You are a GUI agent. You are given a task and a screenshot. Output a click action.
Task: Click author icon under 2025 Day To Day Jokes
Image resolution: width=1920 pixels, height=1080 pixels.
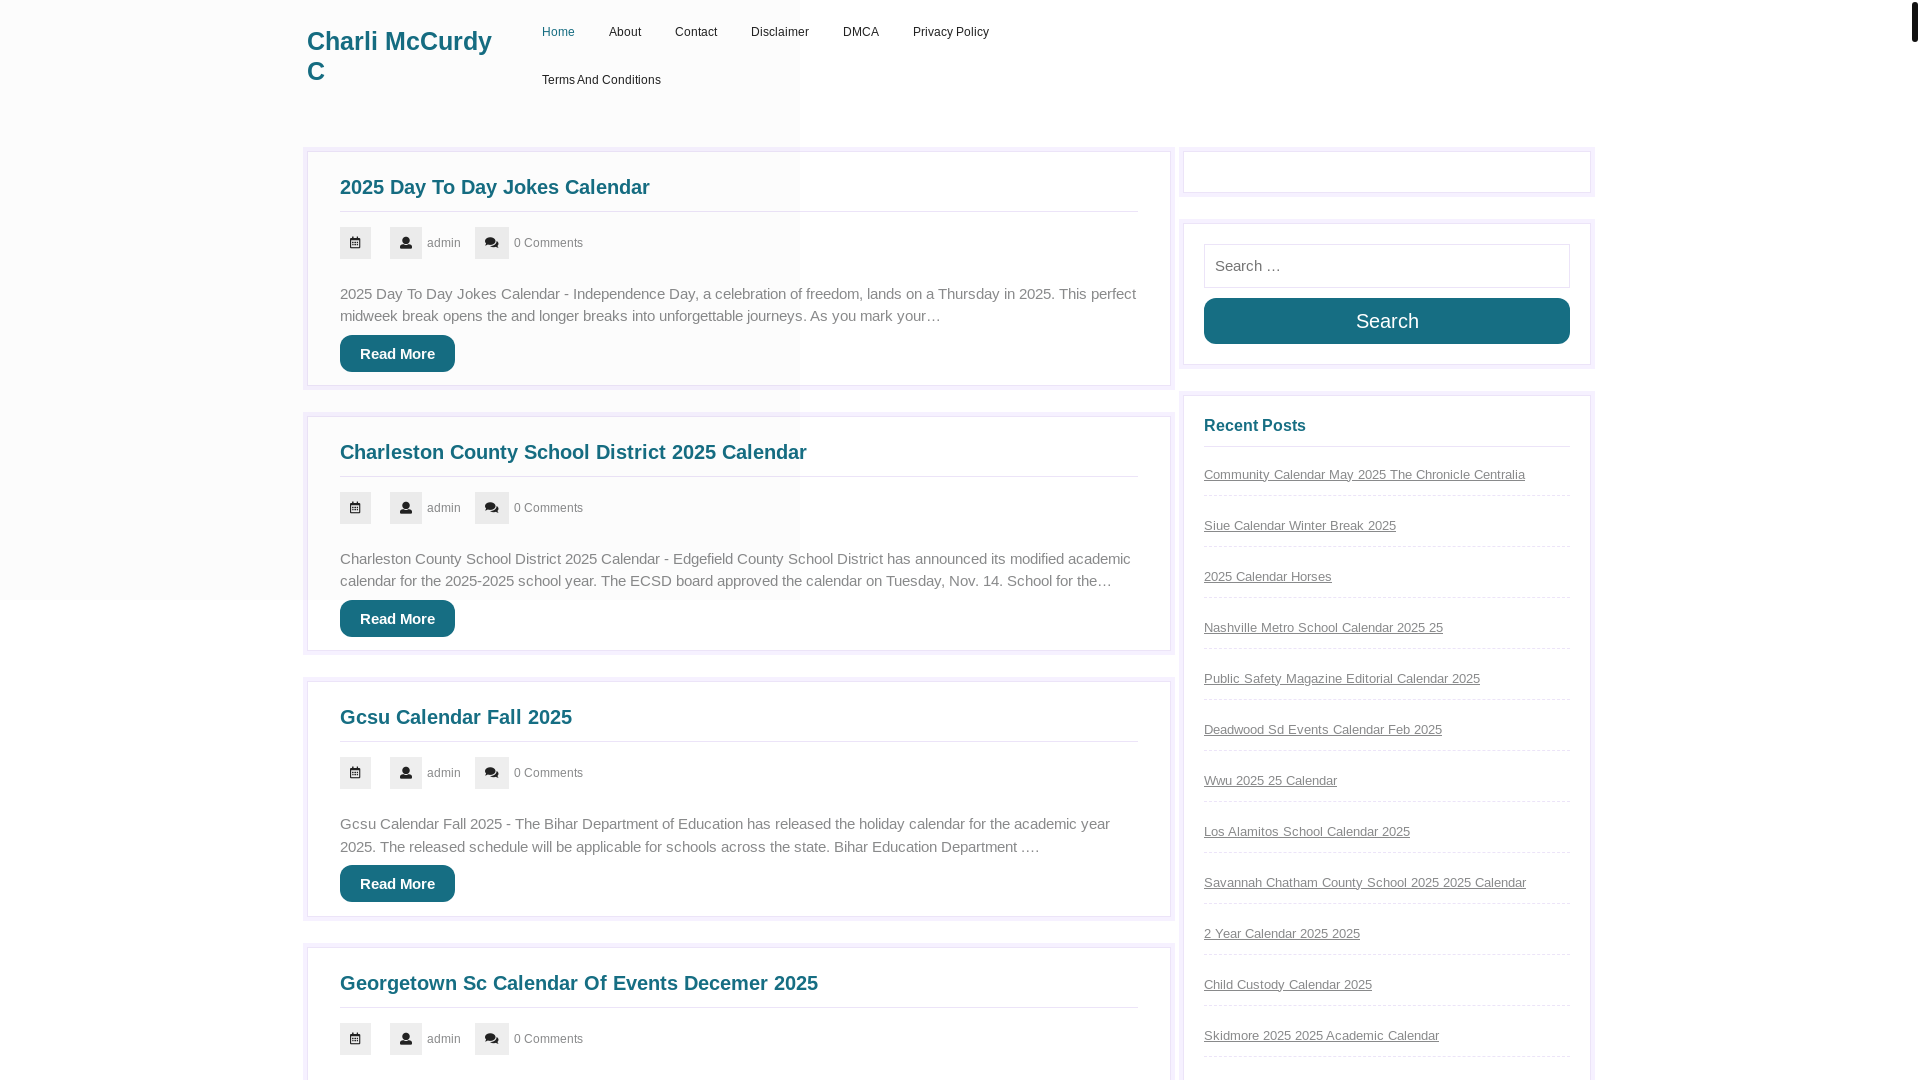coord(406,243)
